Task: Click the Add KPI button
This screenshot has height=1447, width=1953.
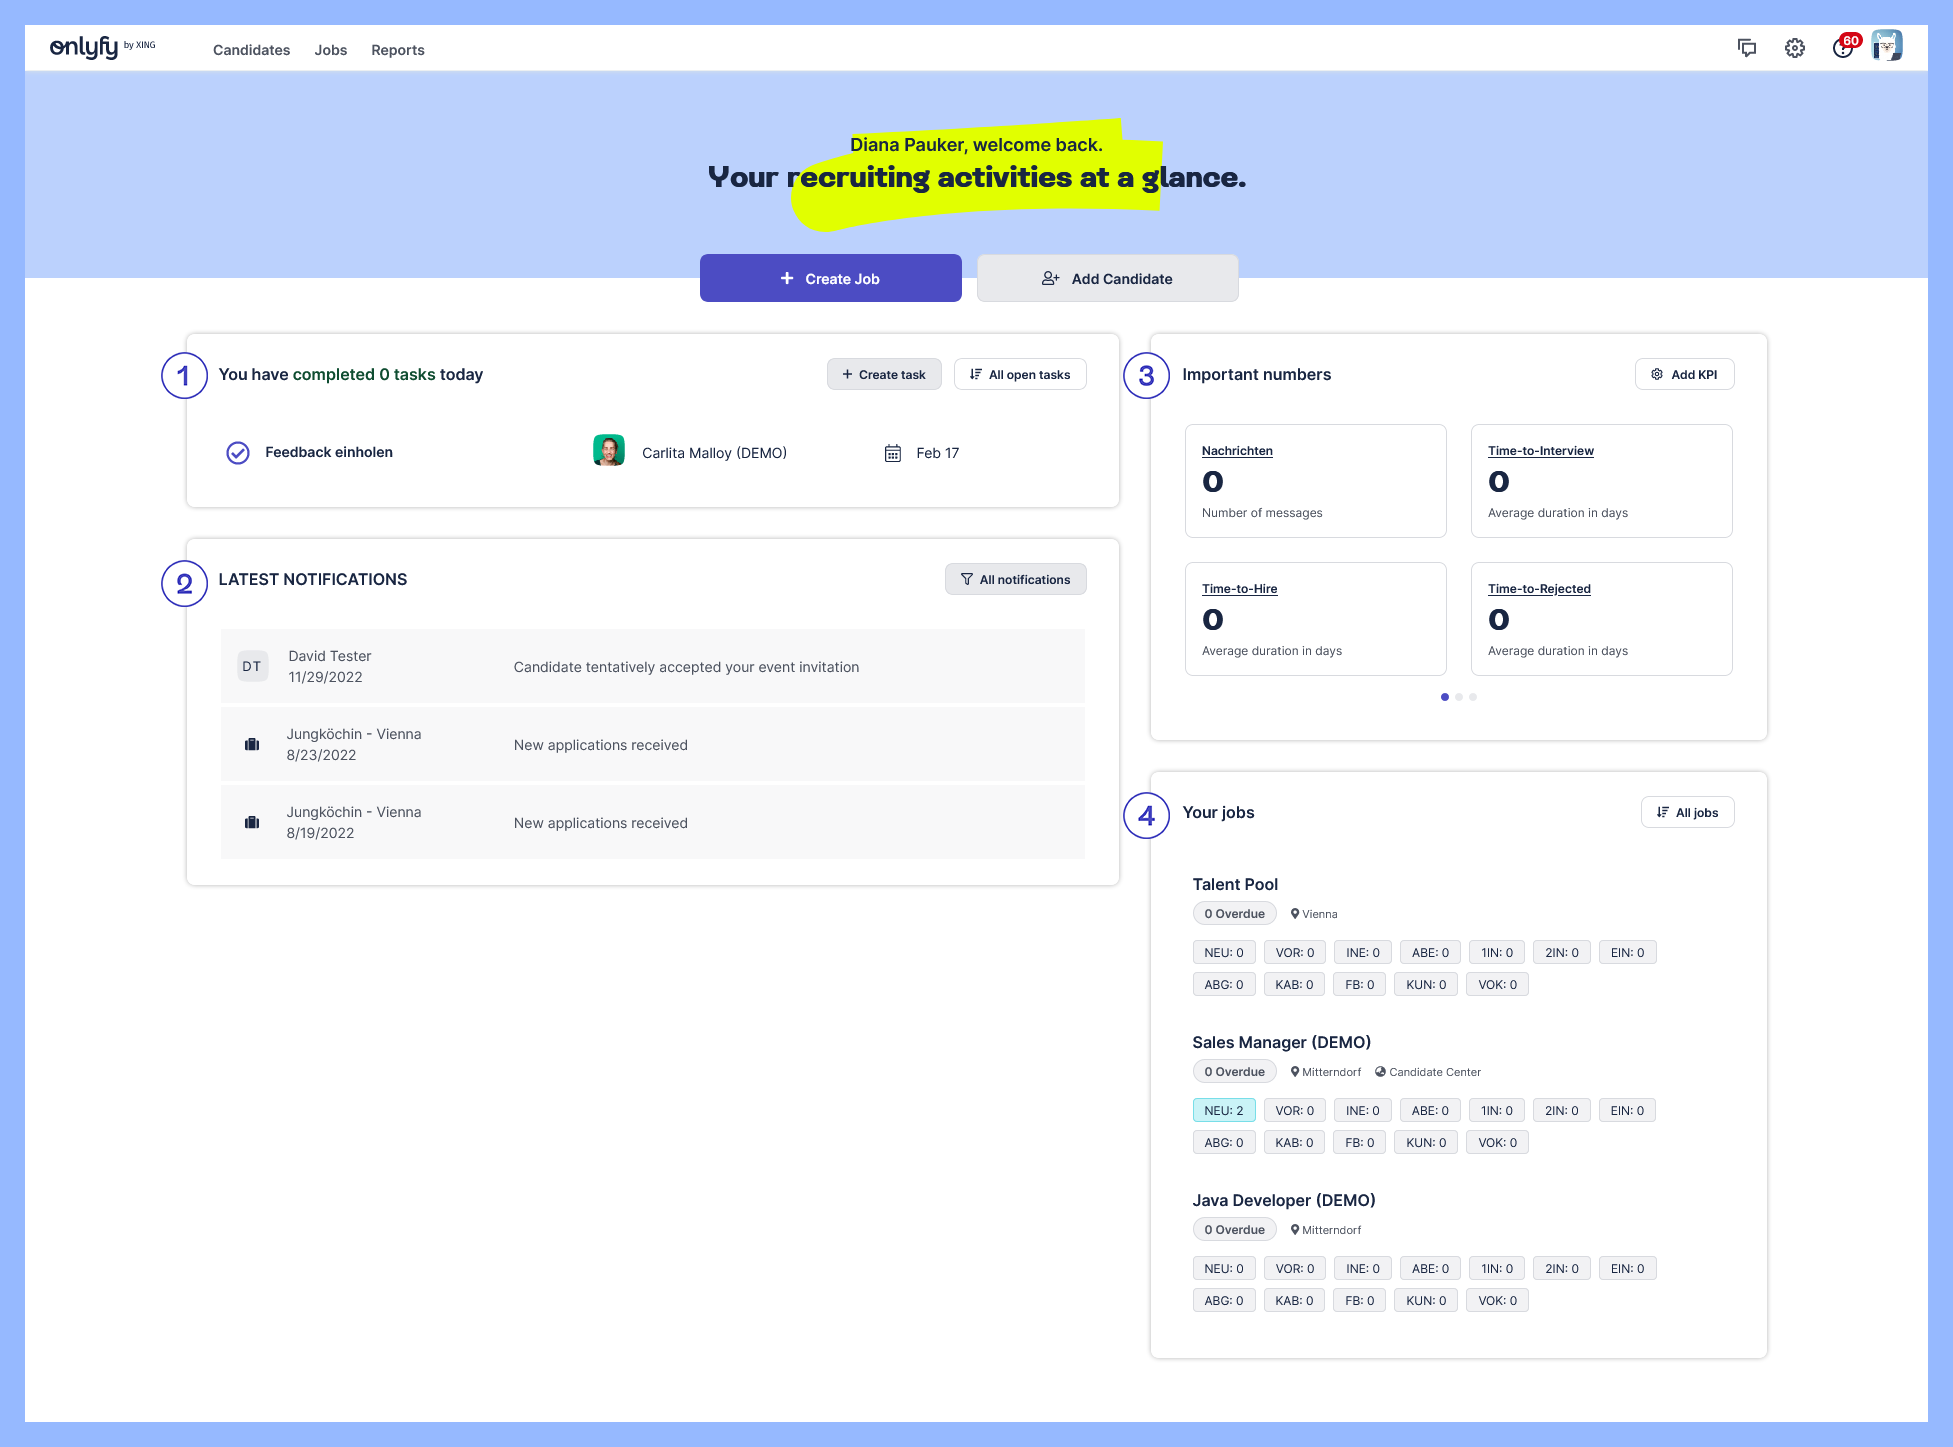Action: 1684,374
